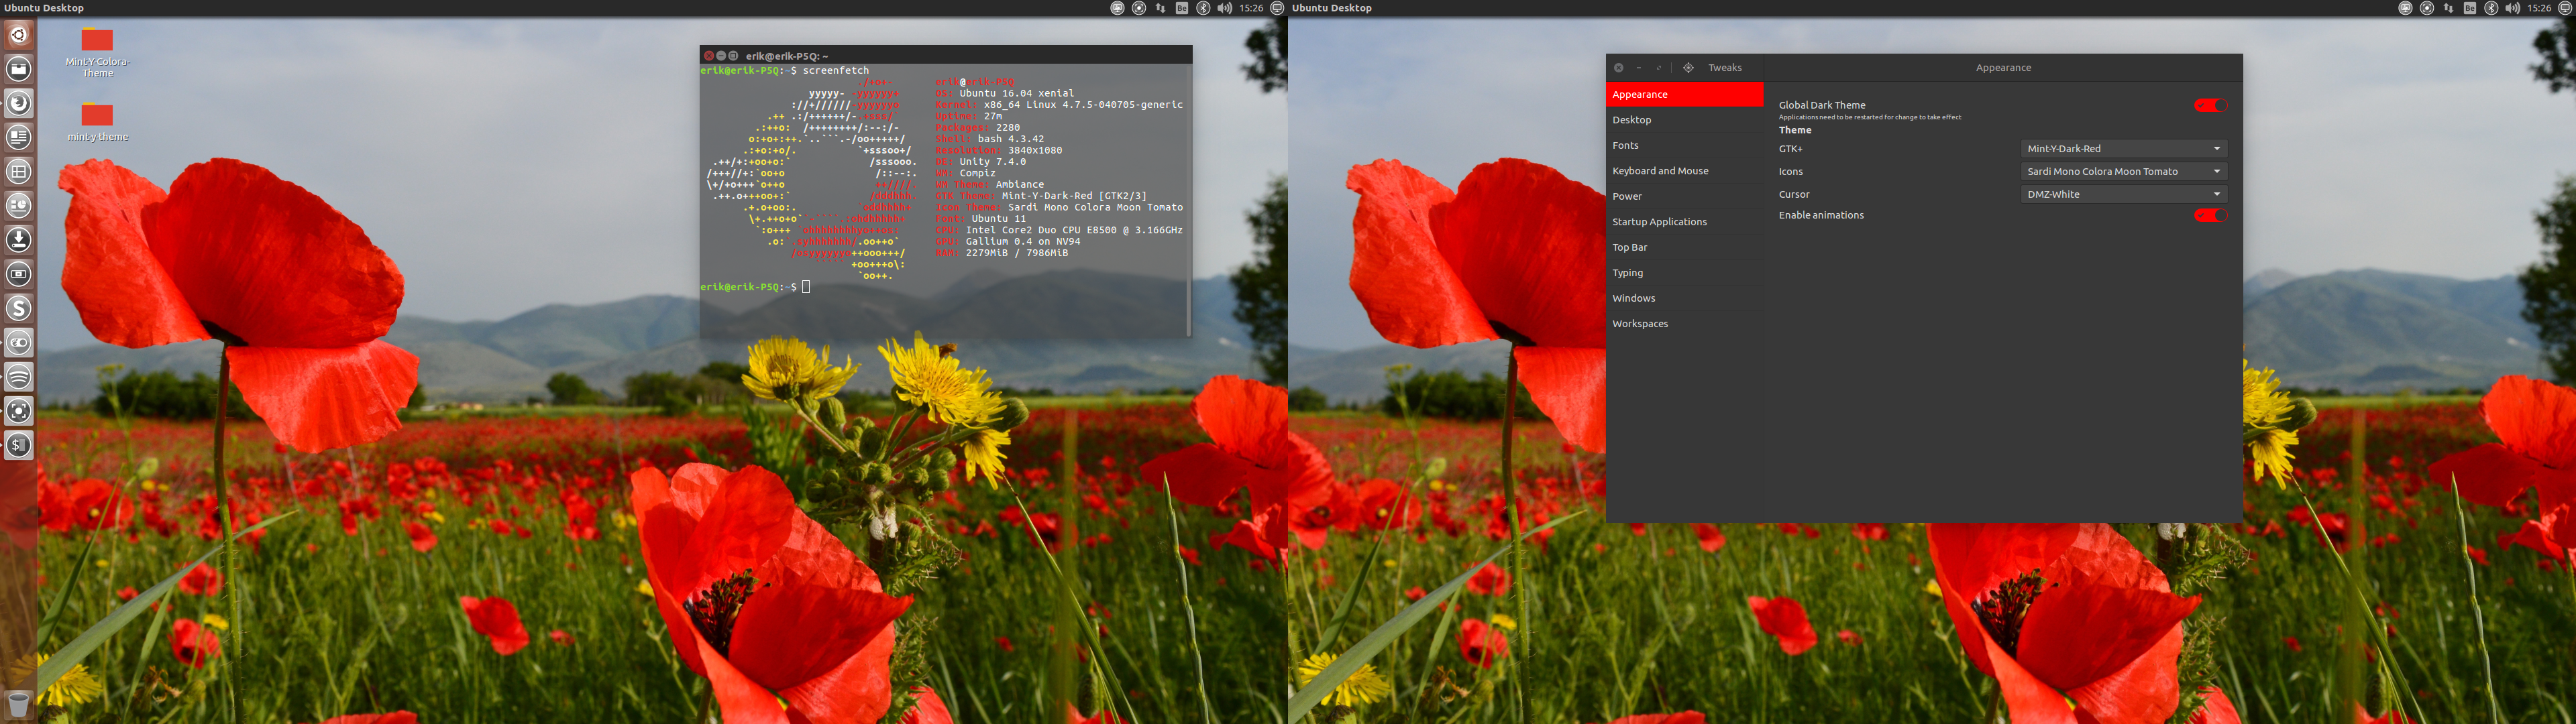Toggle the Enable animations switch

[2210, 215]
